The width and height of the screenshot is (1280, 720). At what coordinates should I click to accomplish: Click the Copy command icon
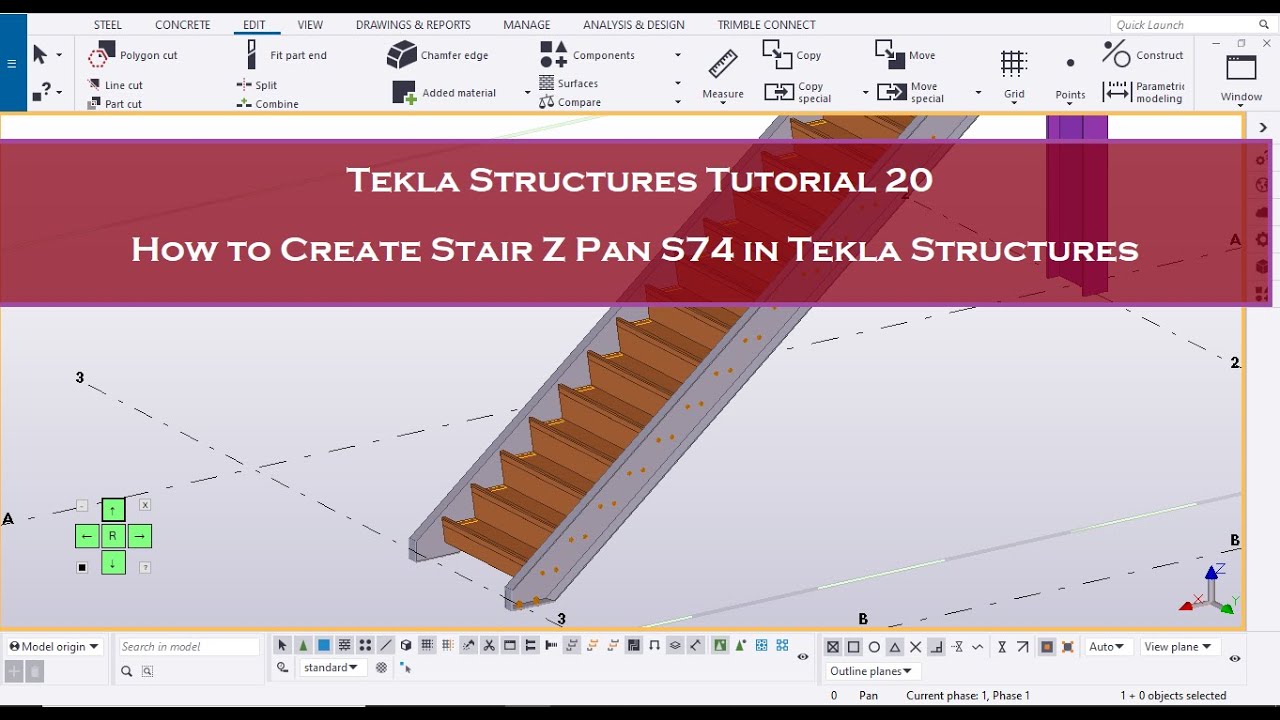(777, 54)
